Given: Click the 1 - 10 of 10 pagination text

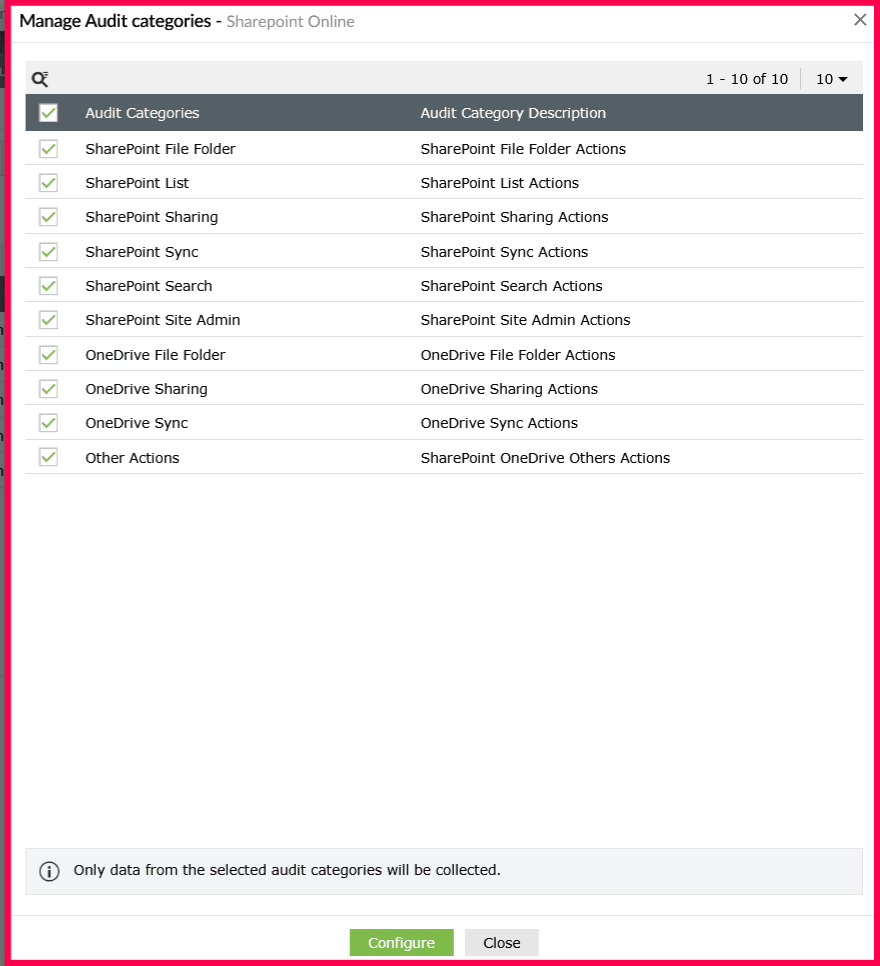Looking at the screenshot, I should click(747, 79).
